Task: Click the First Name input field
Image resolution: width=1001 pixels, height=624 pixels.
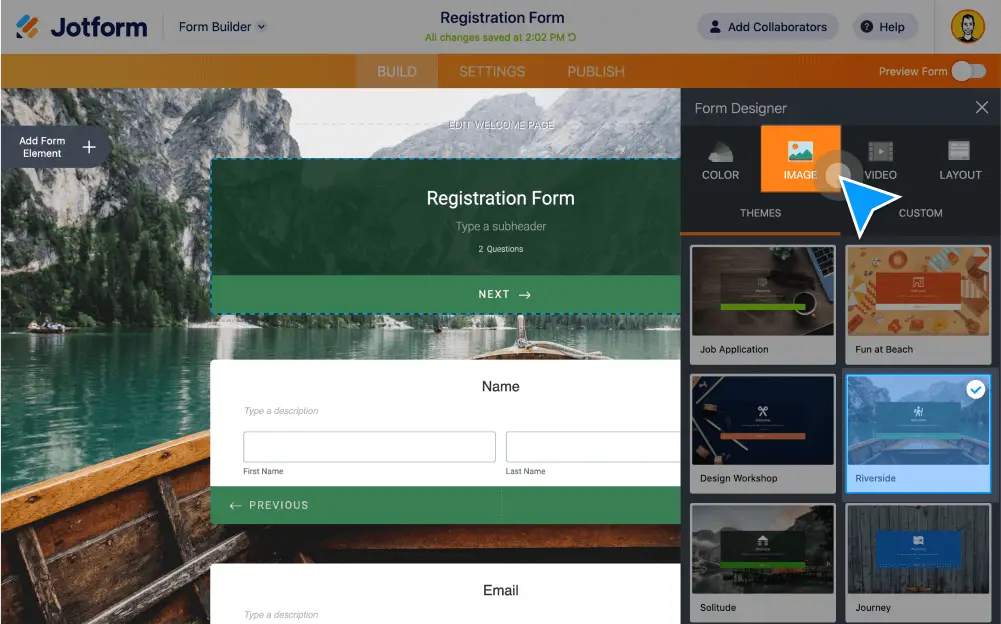Action: (x=369, y=446)
